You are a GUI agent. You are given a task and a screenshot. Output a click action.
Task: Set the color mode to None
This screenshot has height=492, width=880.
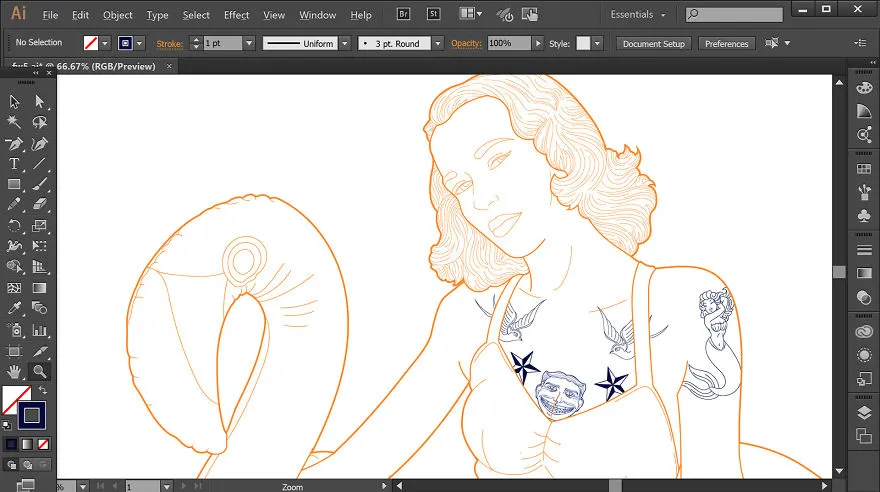tap(43, 444)
